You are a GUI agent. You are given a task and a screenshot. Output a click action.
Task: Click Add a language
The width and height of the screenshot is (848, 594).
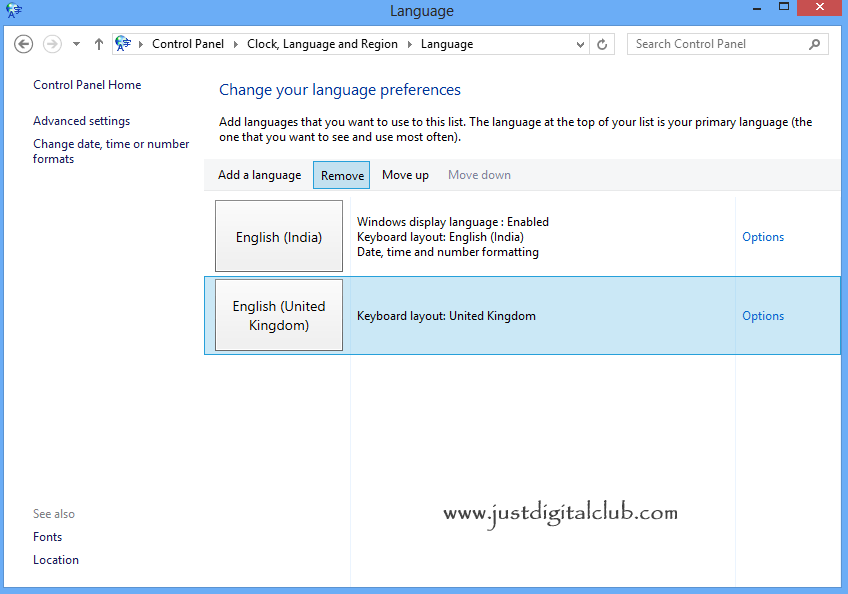[x=260, y=175]
